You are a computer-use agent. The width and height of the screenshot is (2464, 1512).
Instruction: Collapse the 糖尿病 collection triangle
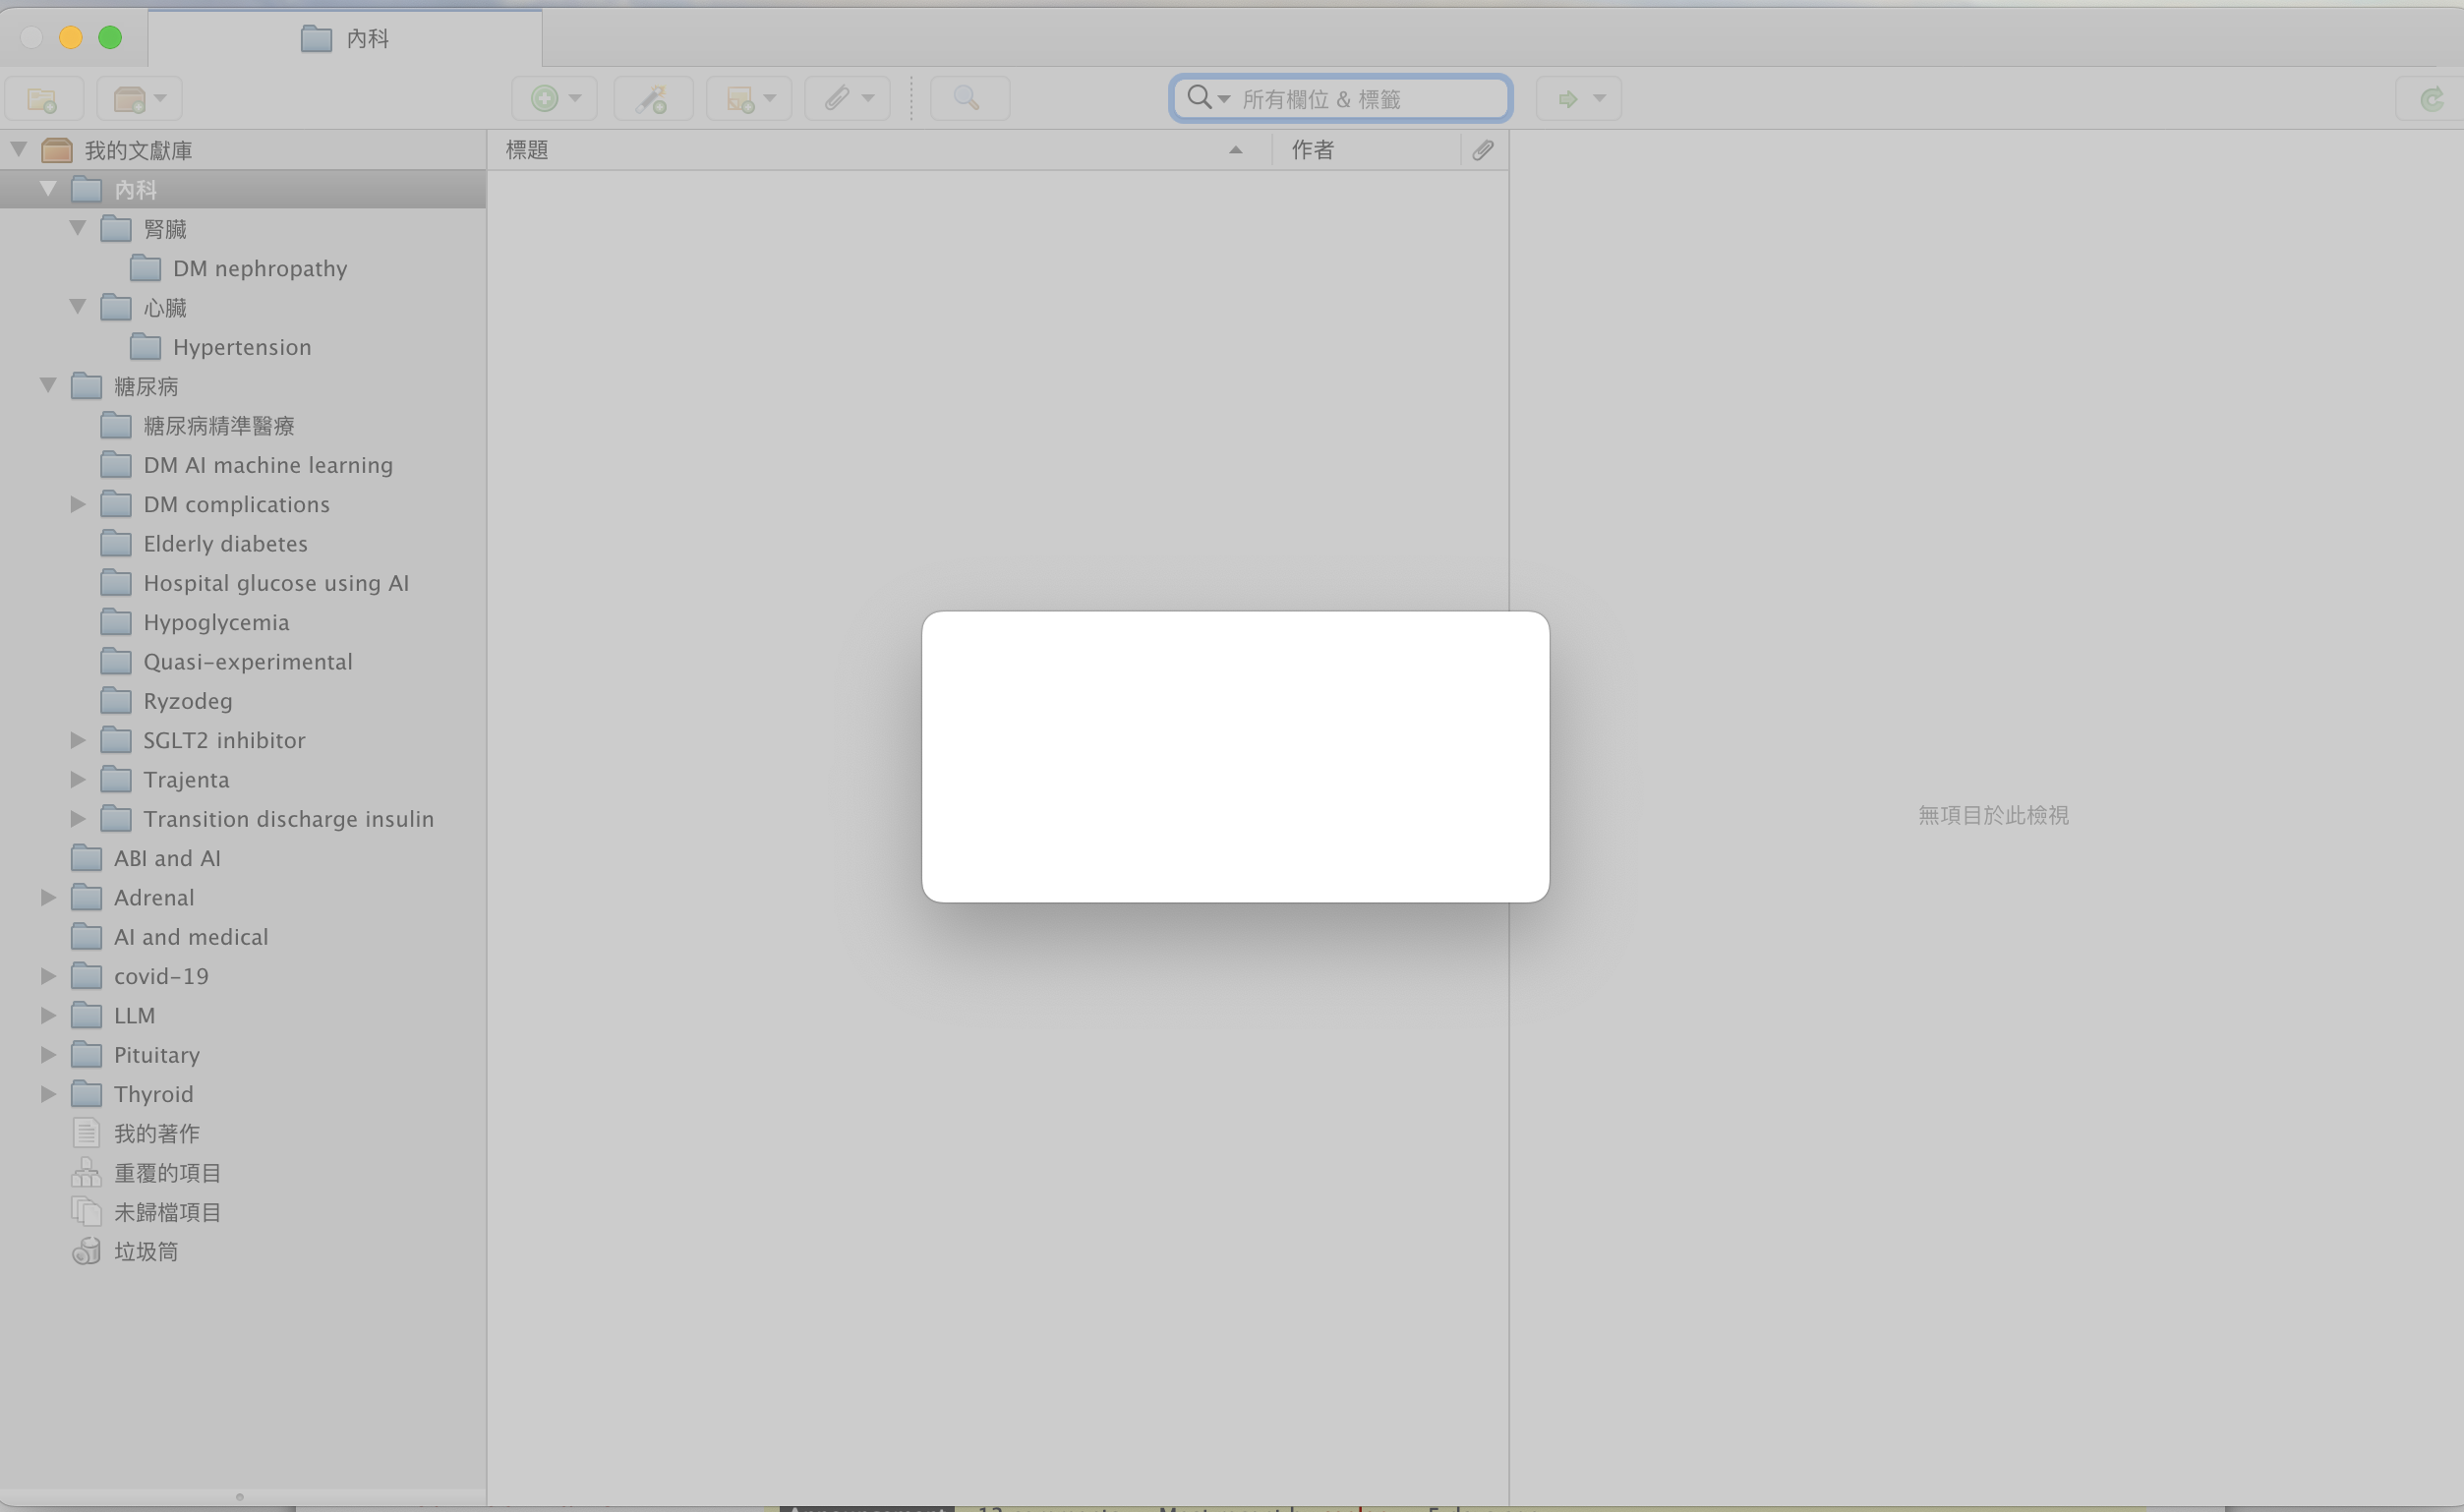48,386
